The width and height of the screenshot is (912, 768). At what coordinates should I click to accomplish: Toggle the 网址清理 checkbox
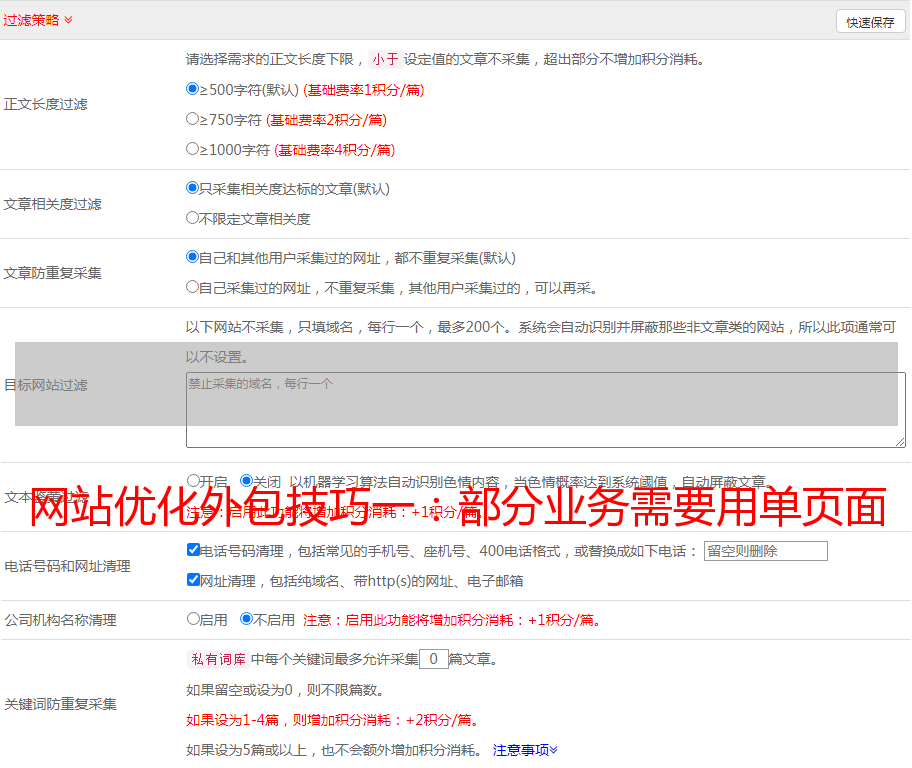(194, 580)
